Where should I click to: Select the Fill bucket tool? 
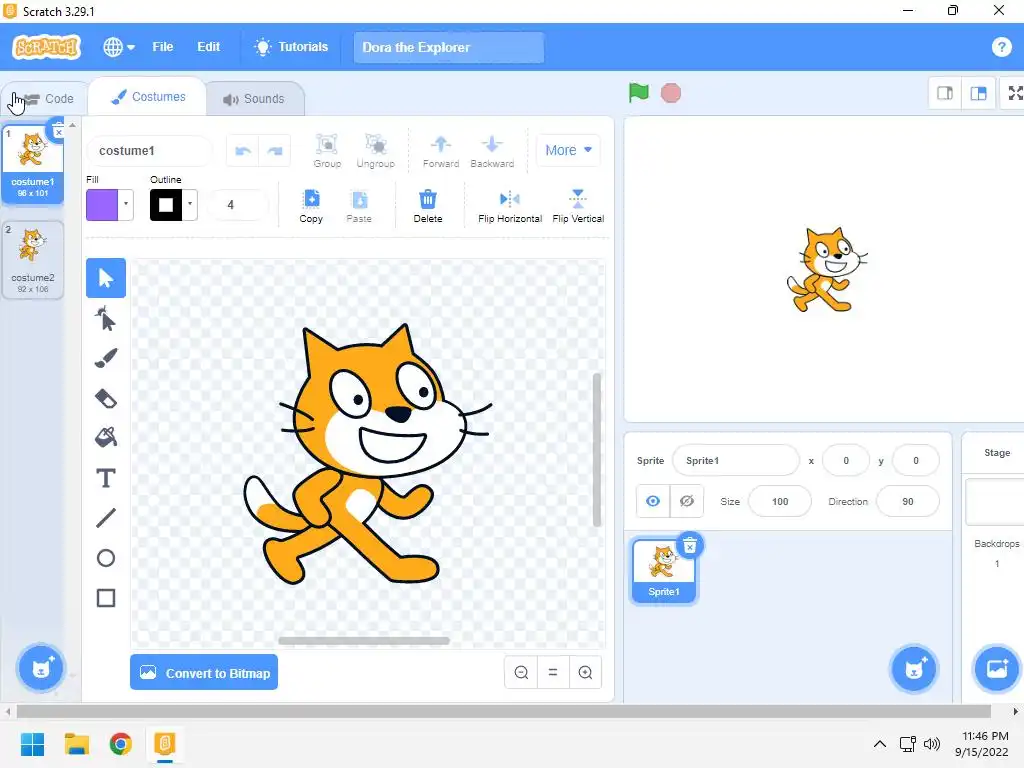click(106, 438)
